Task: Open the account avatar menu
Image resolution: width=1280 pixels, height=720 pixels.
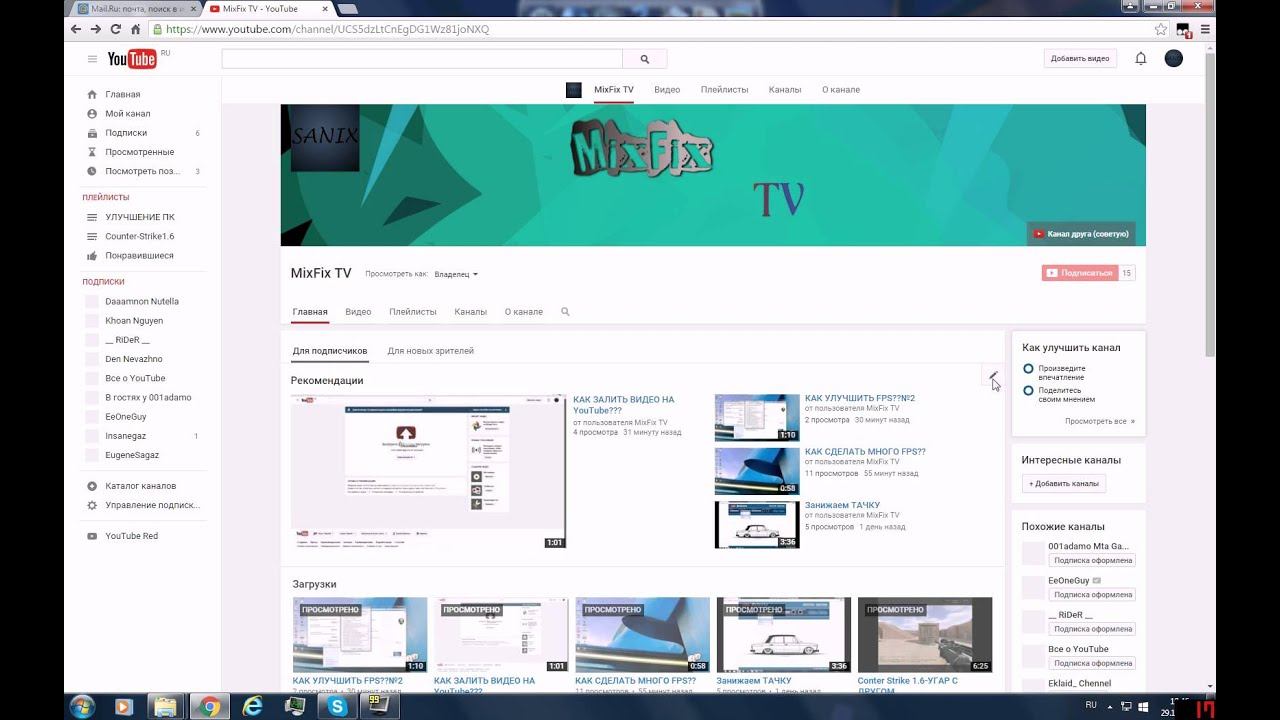Action: tap(1174, 59)
